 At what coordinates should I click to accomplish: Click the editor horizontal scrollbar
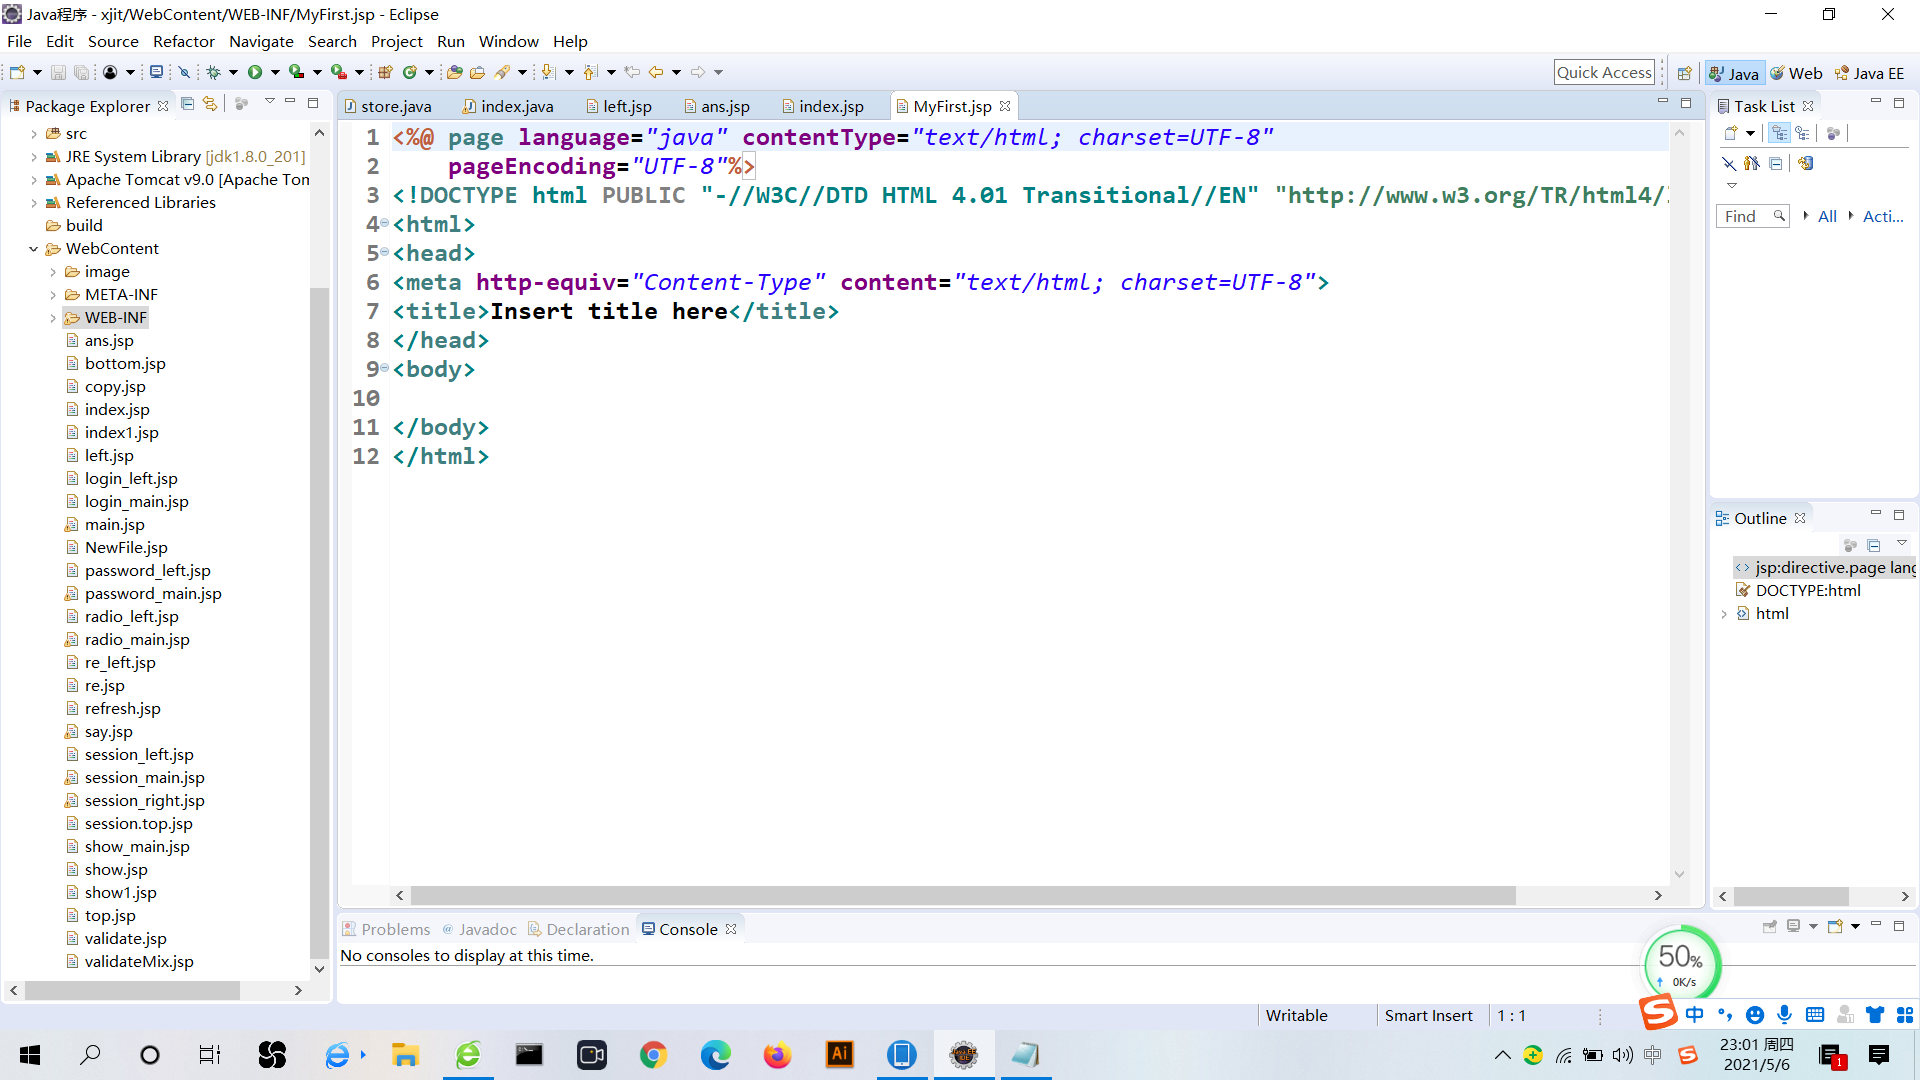pos(962,895)
